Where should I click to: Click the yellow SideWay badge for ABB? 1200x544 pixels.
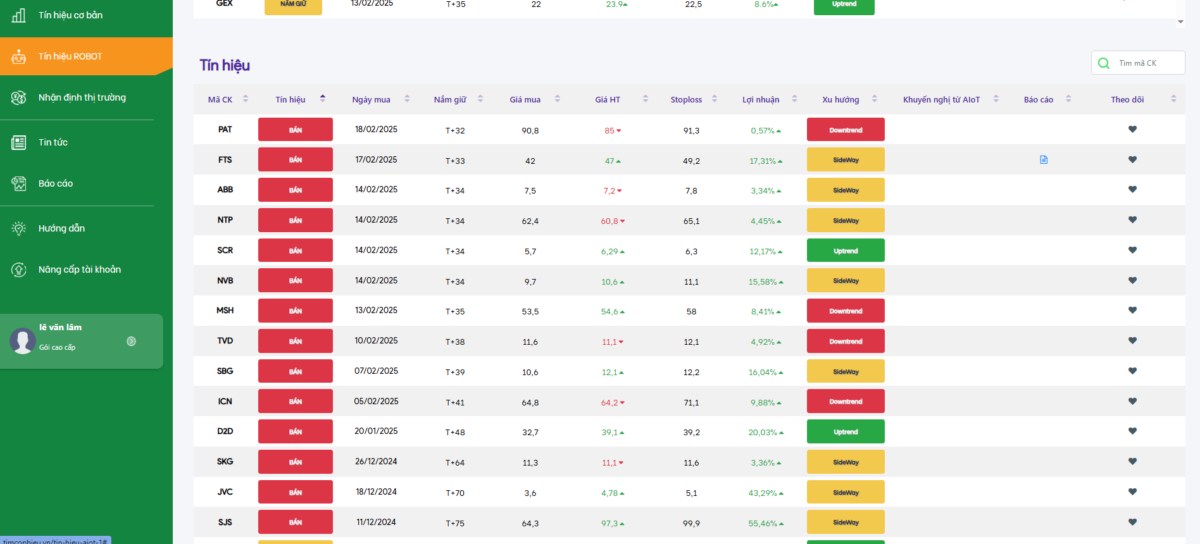tap(846, 190)
